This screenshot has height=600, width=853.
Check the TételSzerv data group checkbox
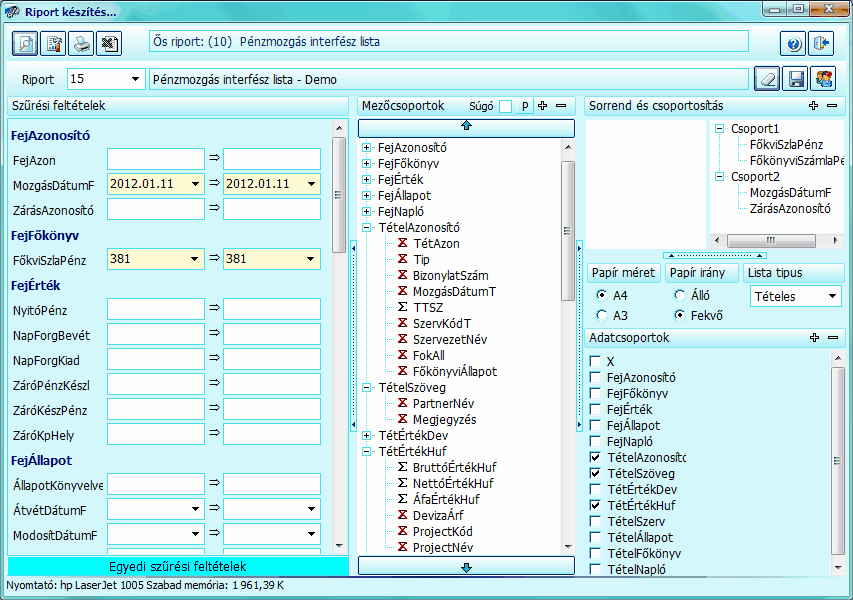pos(596,521)
